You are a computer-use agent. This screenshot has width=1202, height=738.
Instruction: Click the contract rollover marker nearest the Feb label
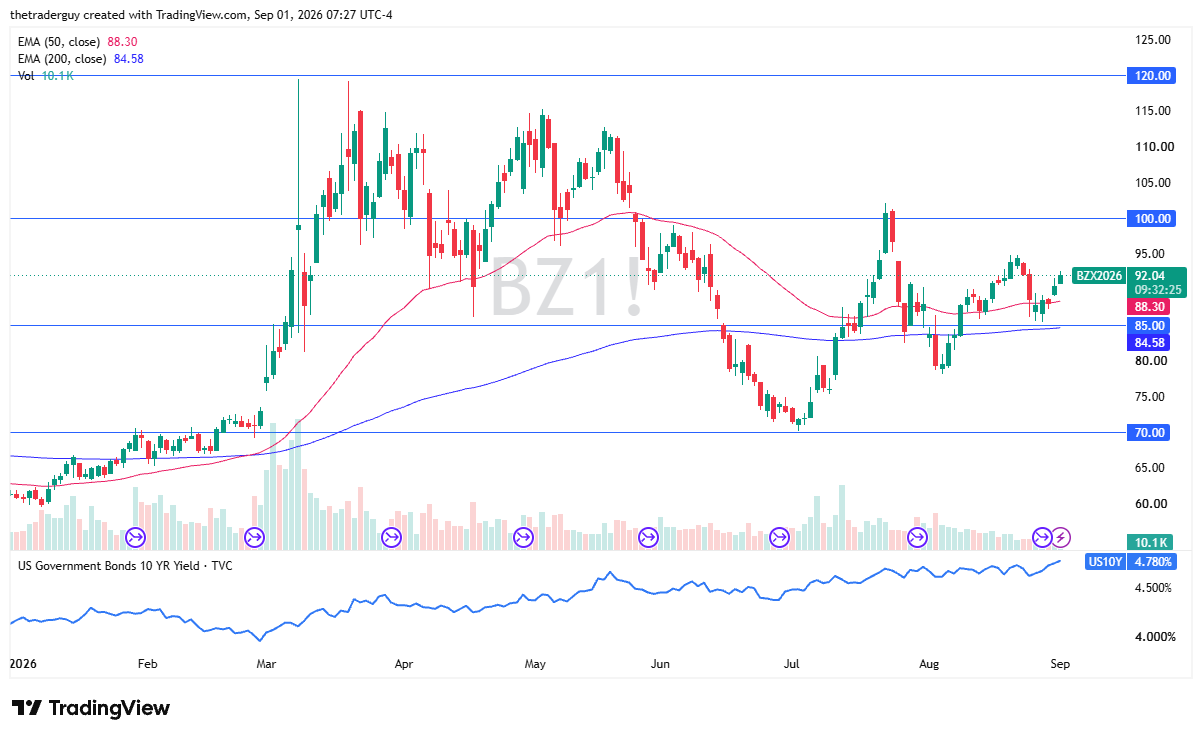point(136,538)
